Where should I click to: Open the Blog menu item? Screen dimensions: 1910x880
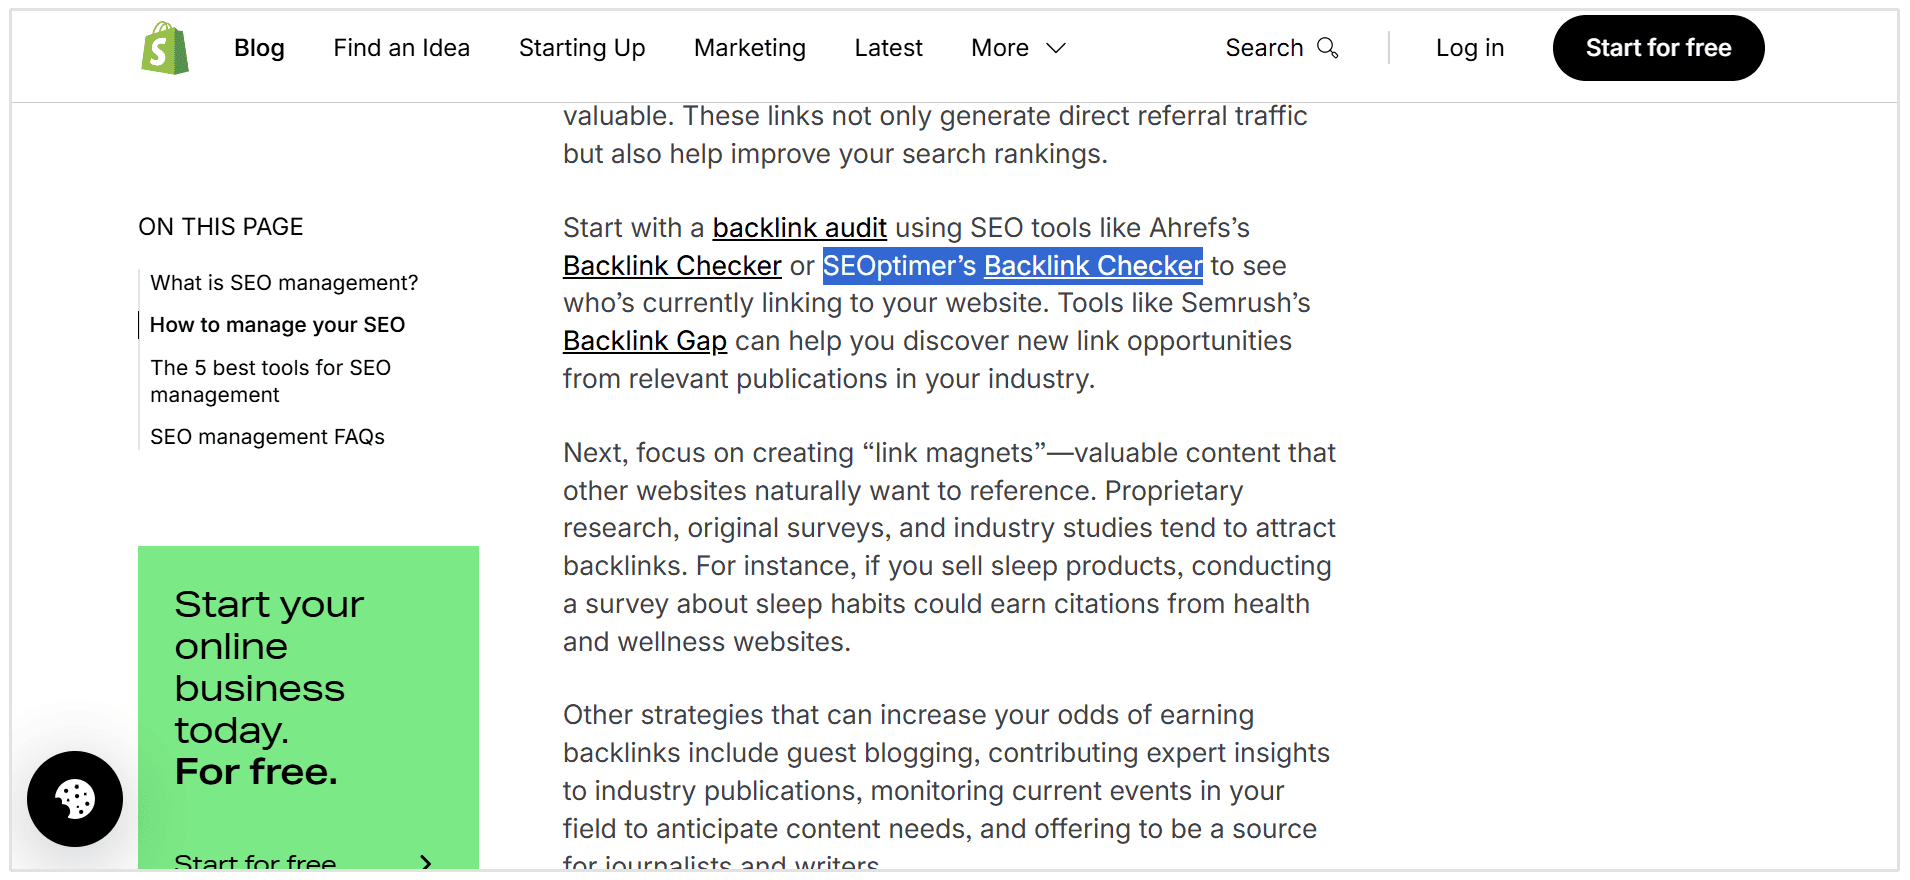pos(259,47)
